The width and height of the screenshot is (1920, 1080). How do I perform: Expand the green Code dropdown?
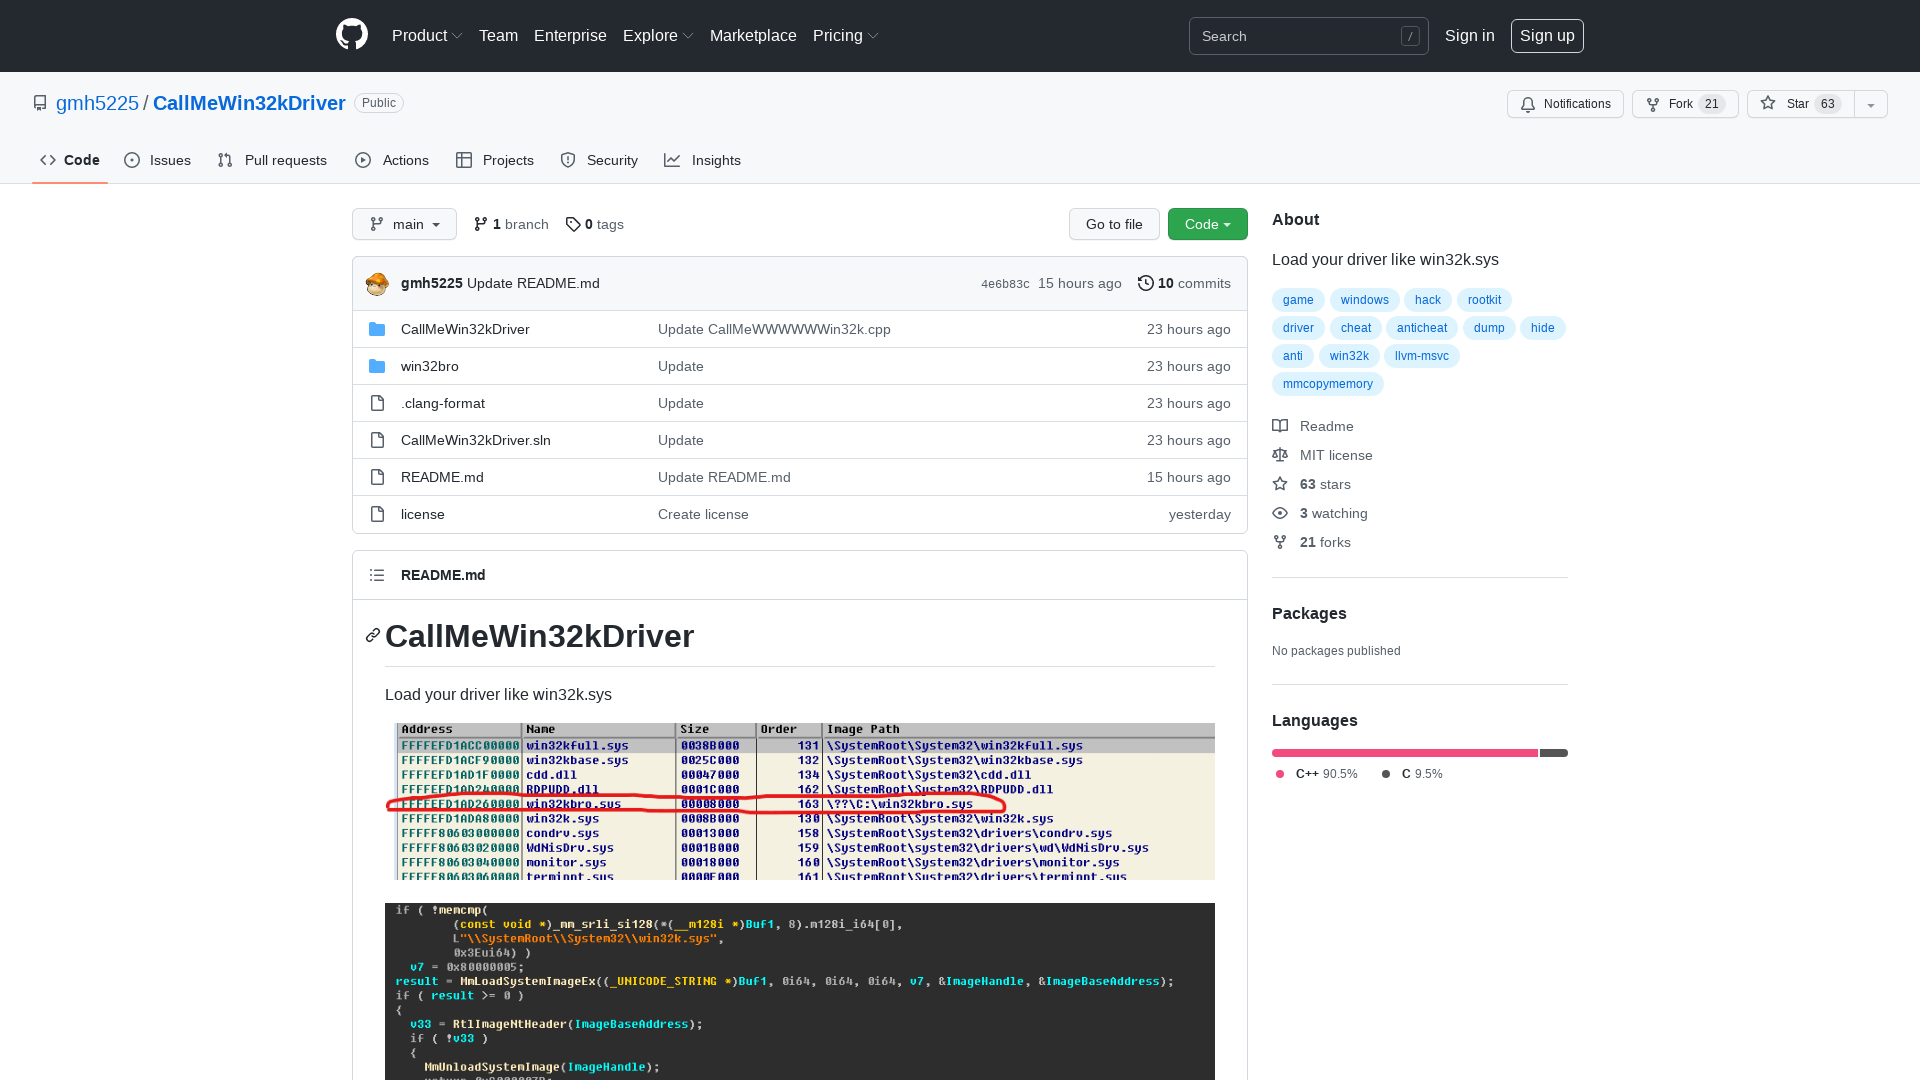coord(1207,224)
